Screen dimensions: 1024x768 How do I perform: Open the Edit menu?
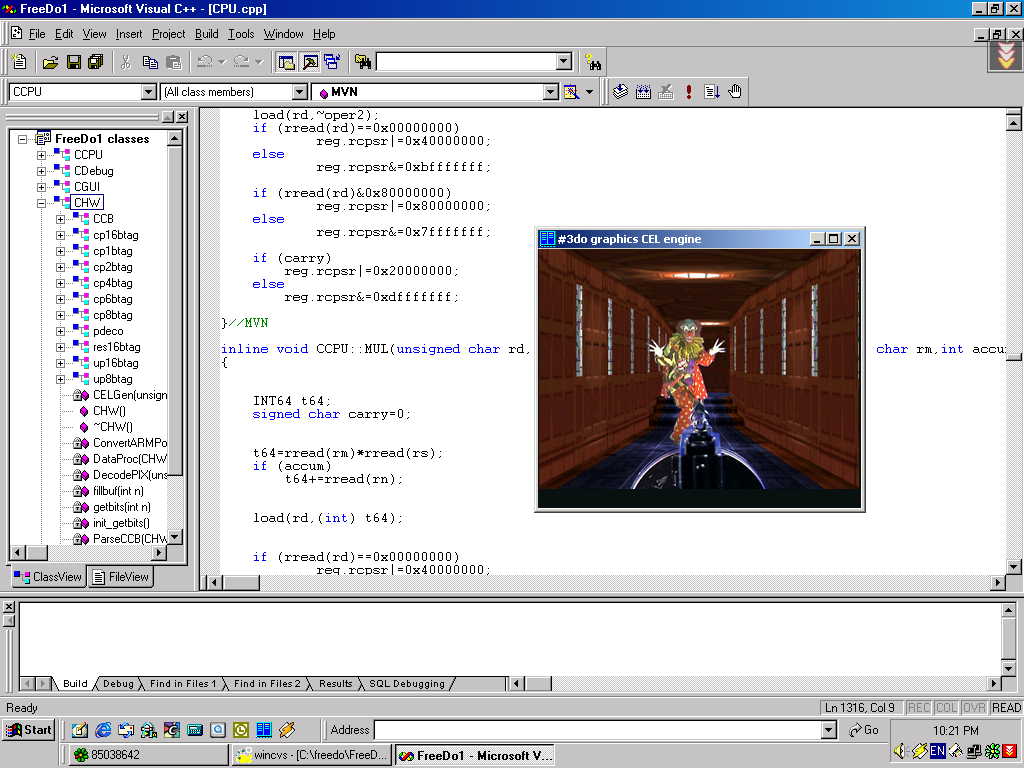(63, 34)
